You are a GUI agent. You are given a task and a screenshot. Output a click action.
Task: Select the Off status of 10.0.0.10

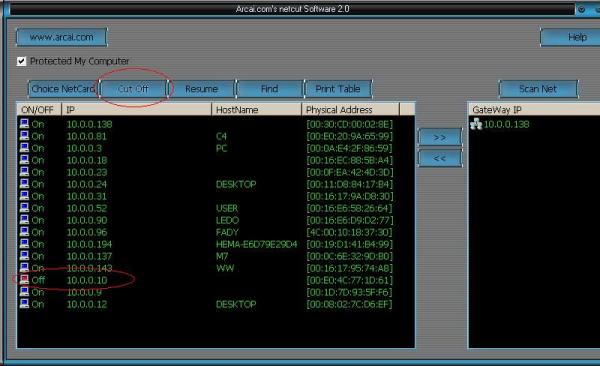tap(38, 280)
